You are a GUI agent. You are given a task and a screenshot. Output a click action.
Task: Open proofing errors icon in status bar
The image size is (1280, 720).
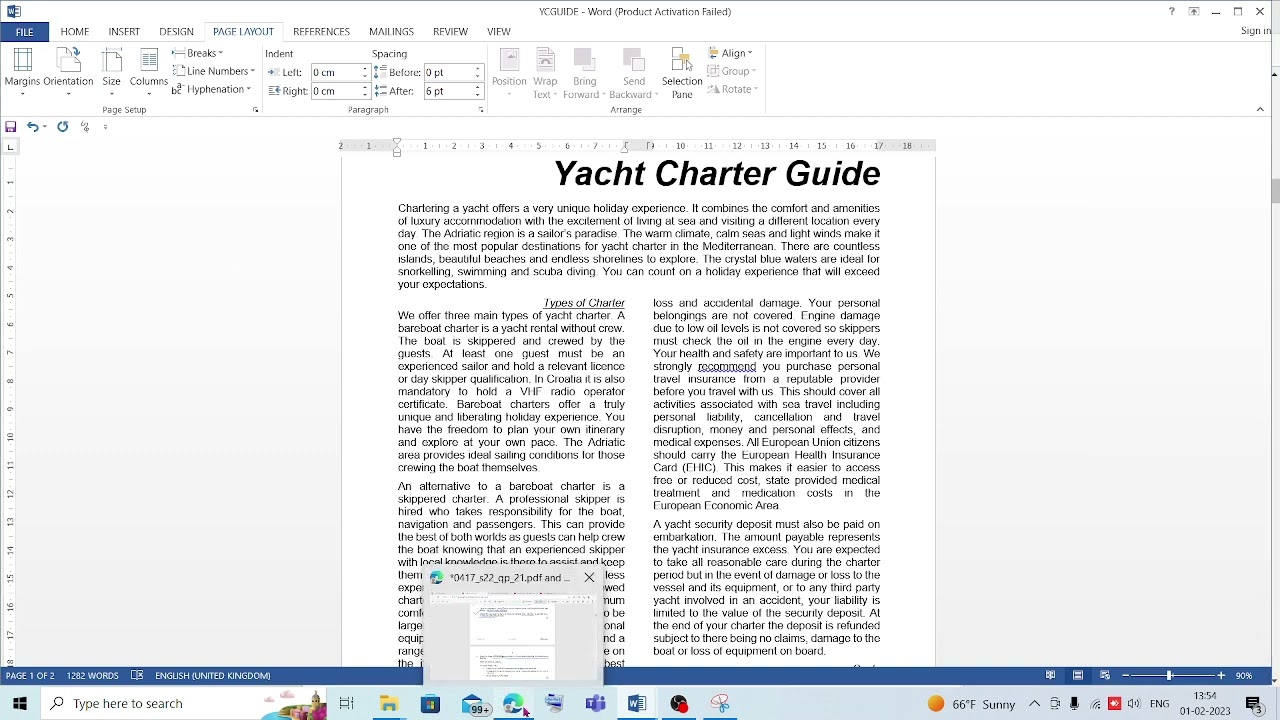(137, 676)
